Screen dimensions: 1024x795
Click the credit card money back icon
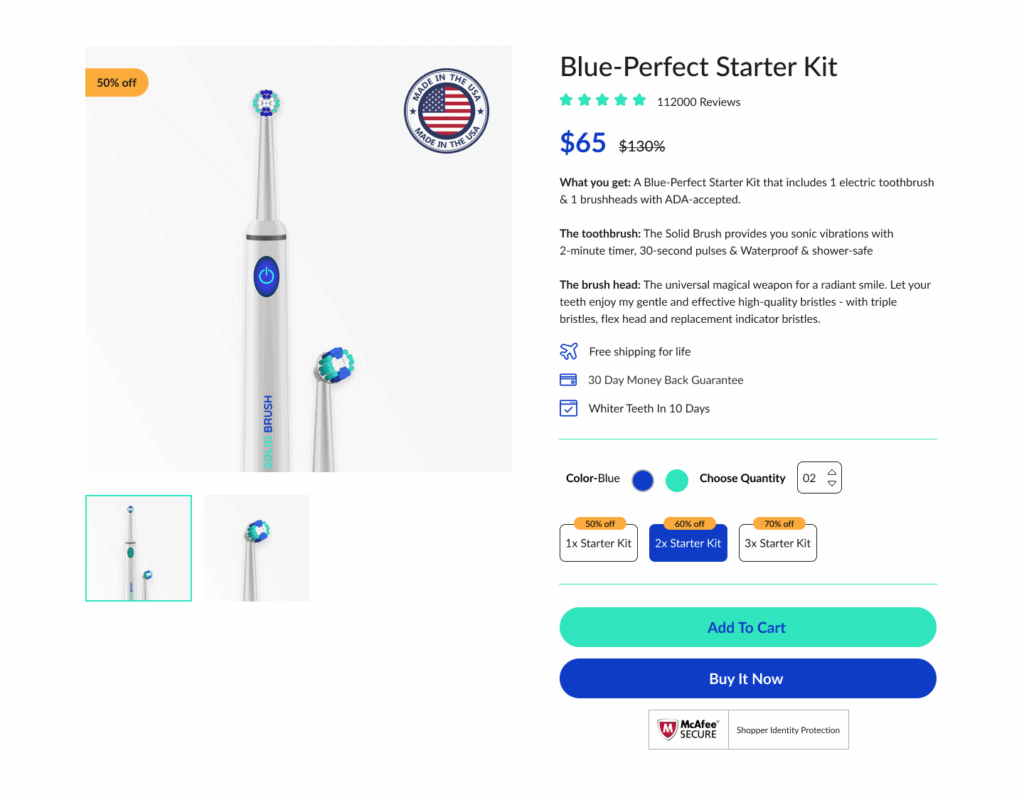coord(568,380)
